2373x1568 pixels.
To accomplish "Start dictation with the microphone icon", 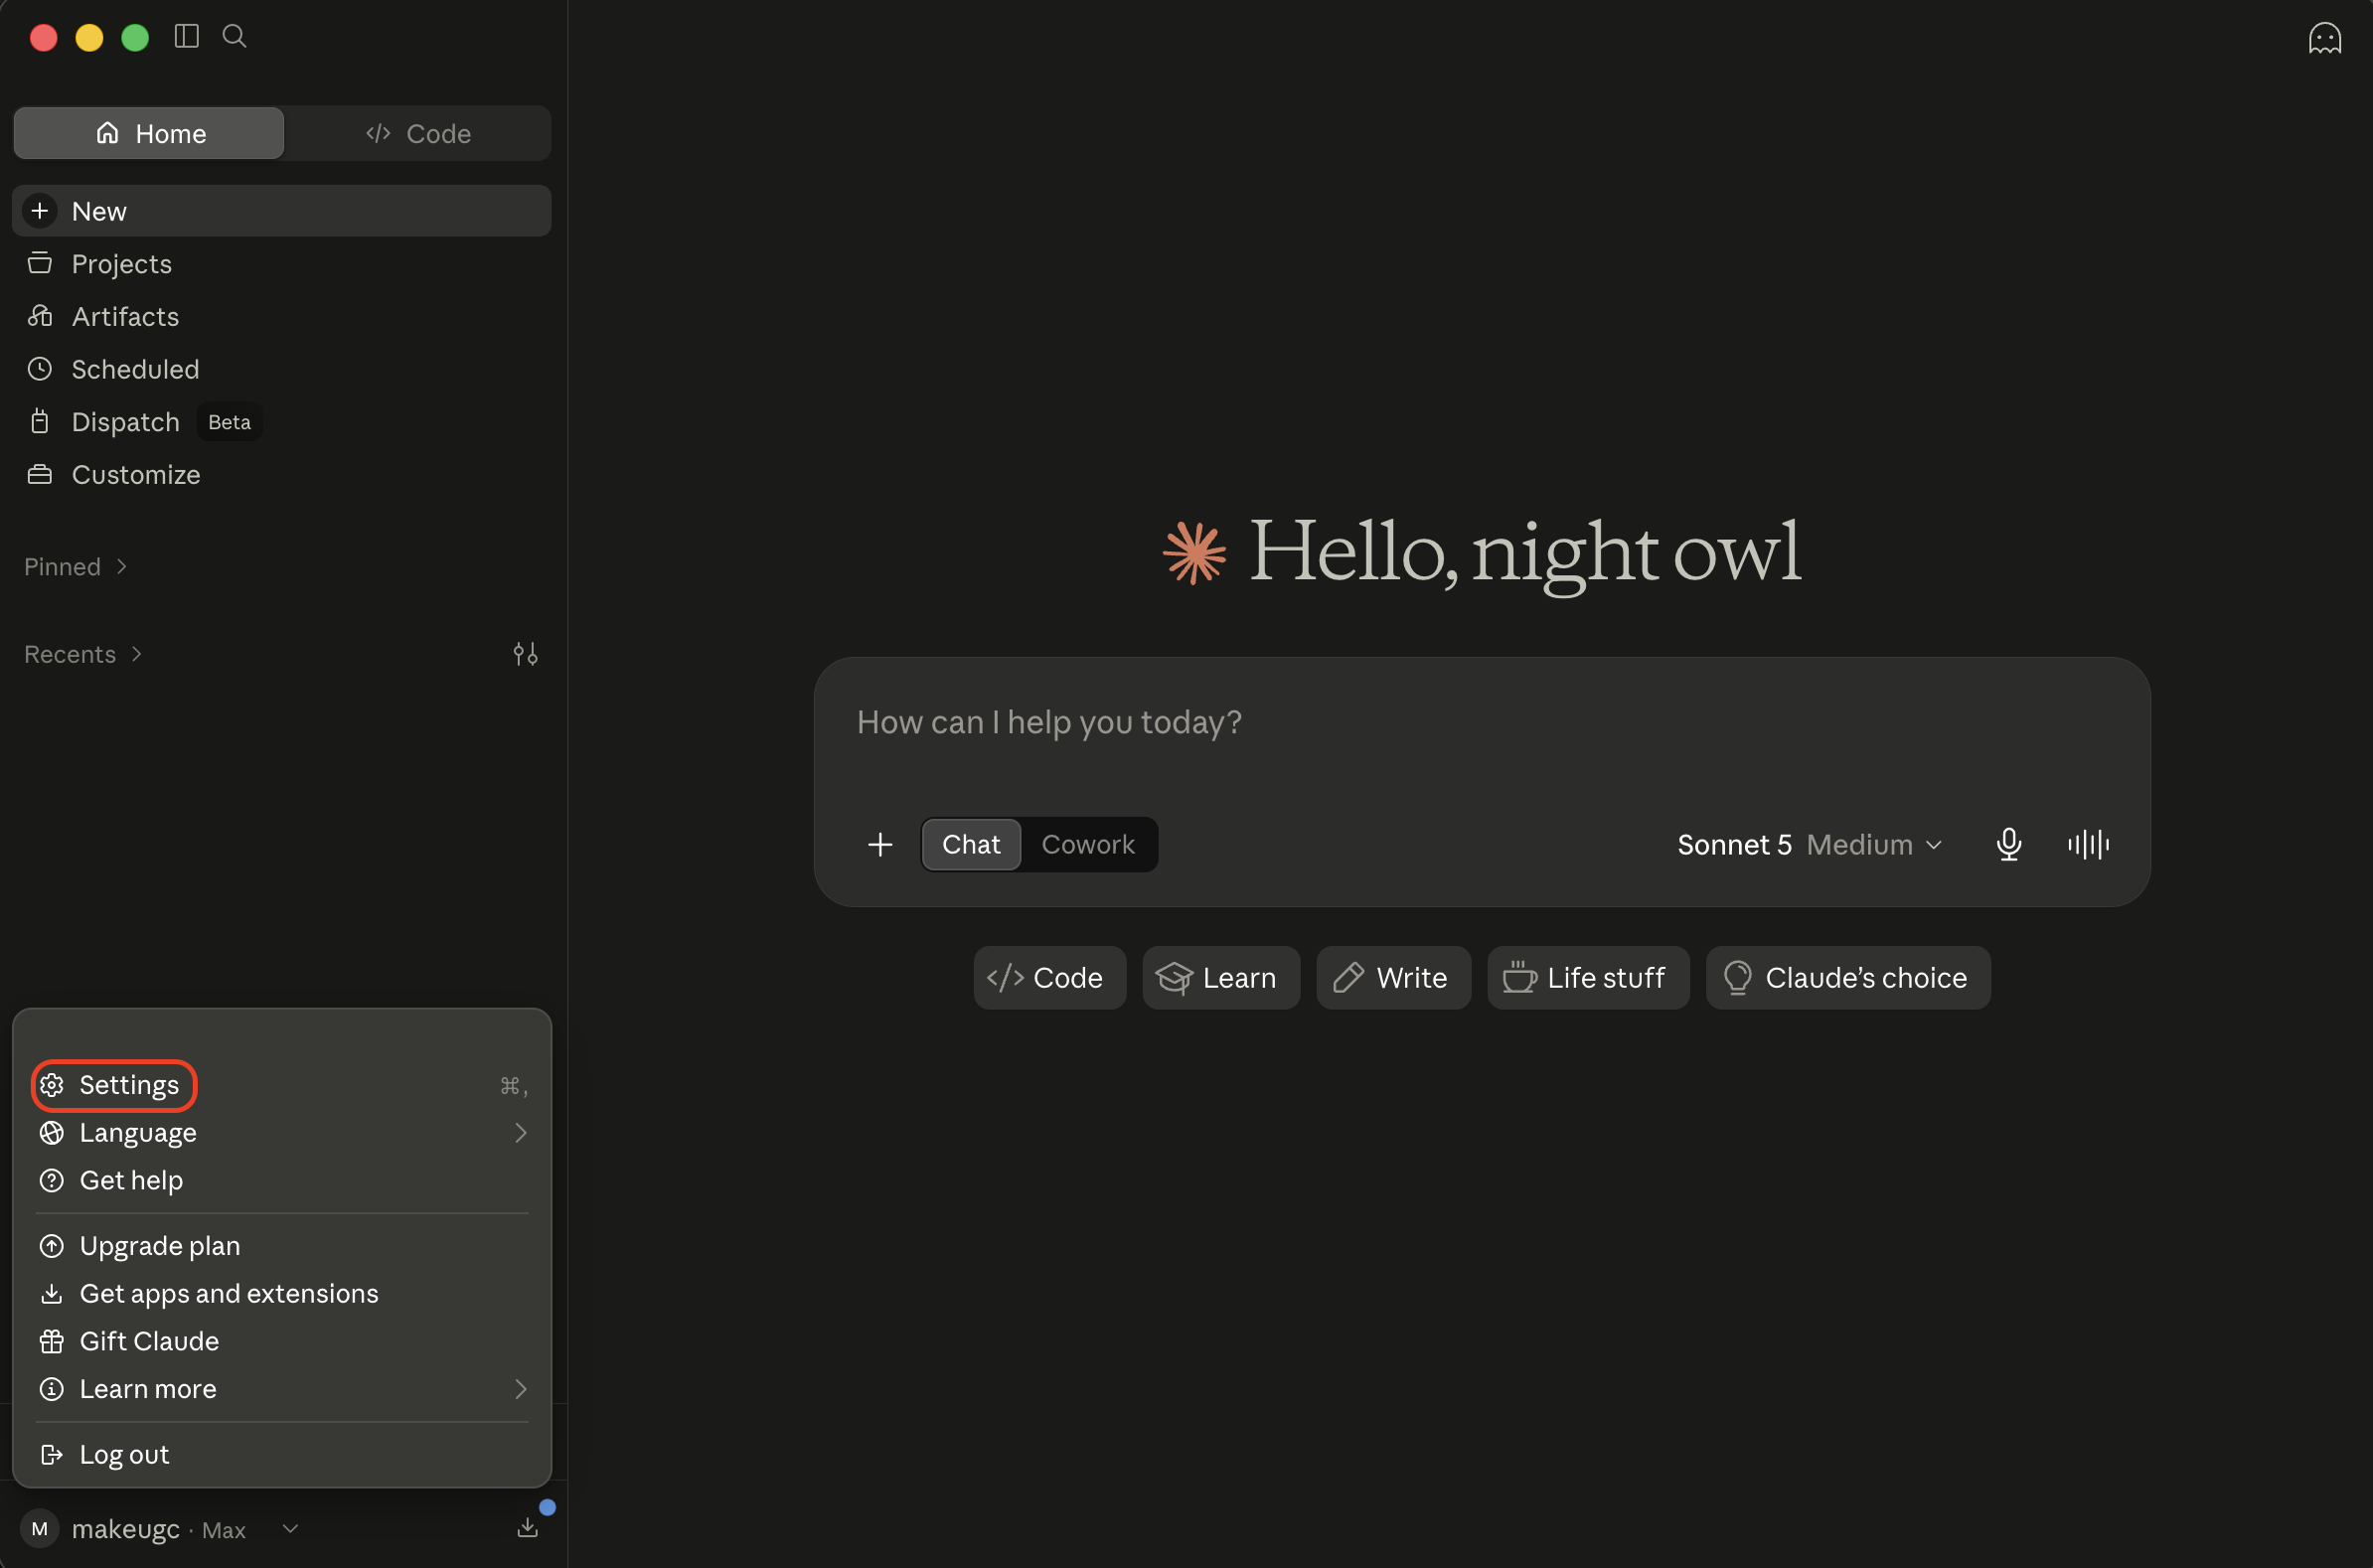I will [2009, 845].
